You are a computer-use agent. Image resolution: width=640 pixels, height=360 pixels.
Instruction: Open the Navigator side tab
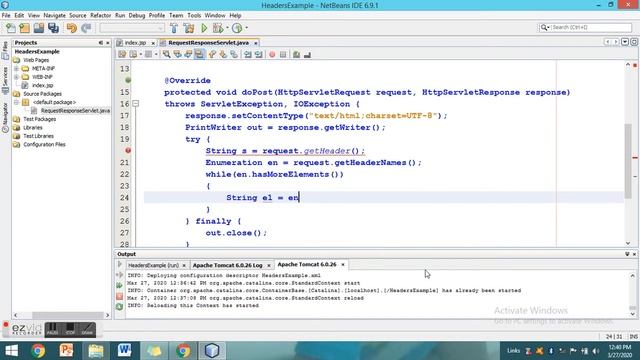(5, 118)
